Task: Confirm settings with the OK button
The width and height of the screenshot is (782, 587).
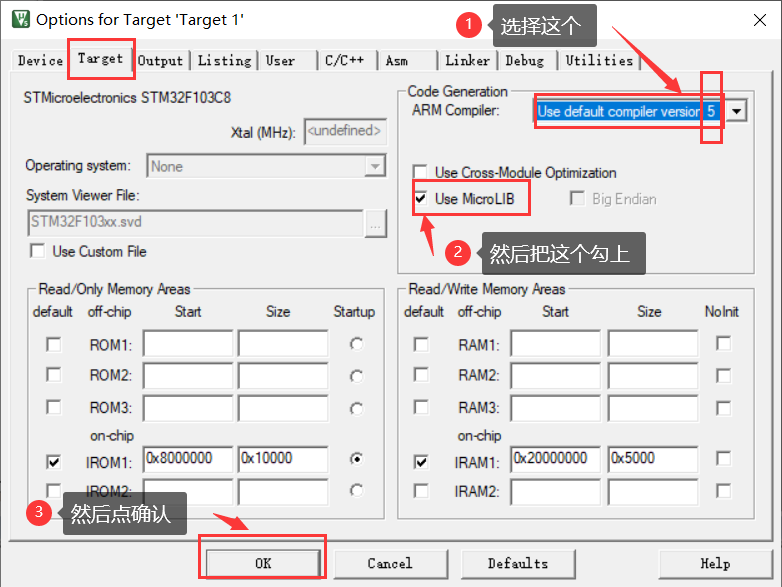Action: click(263, 564)
